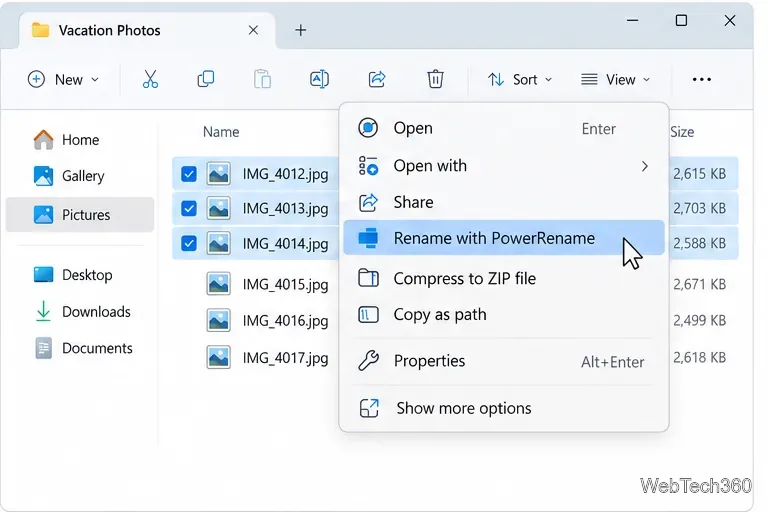768x512 pixels.
Task: Click the Size column header
Action: (682, 132)
